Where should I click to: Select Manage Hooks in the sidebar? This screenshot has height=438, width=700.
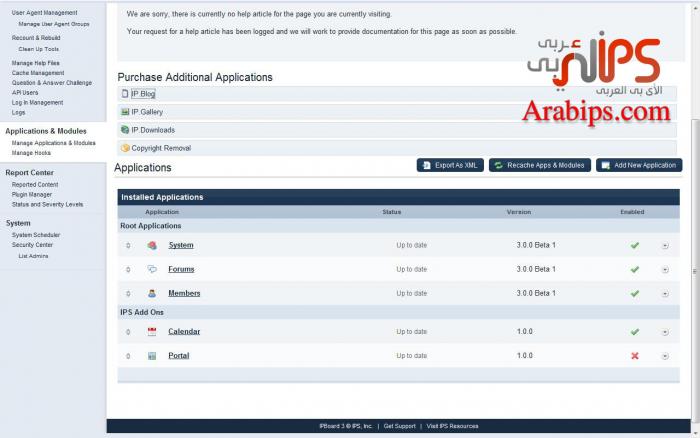click(x=31, y=153)
